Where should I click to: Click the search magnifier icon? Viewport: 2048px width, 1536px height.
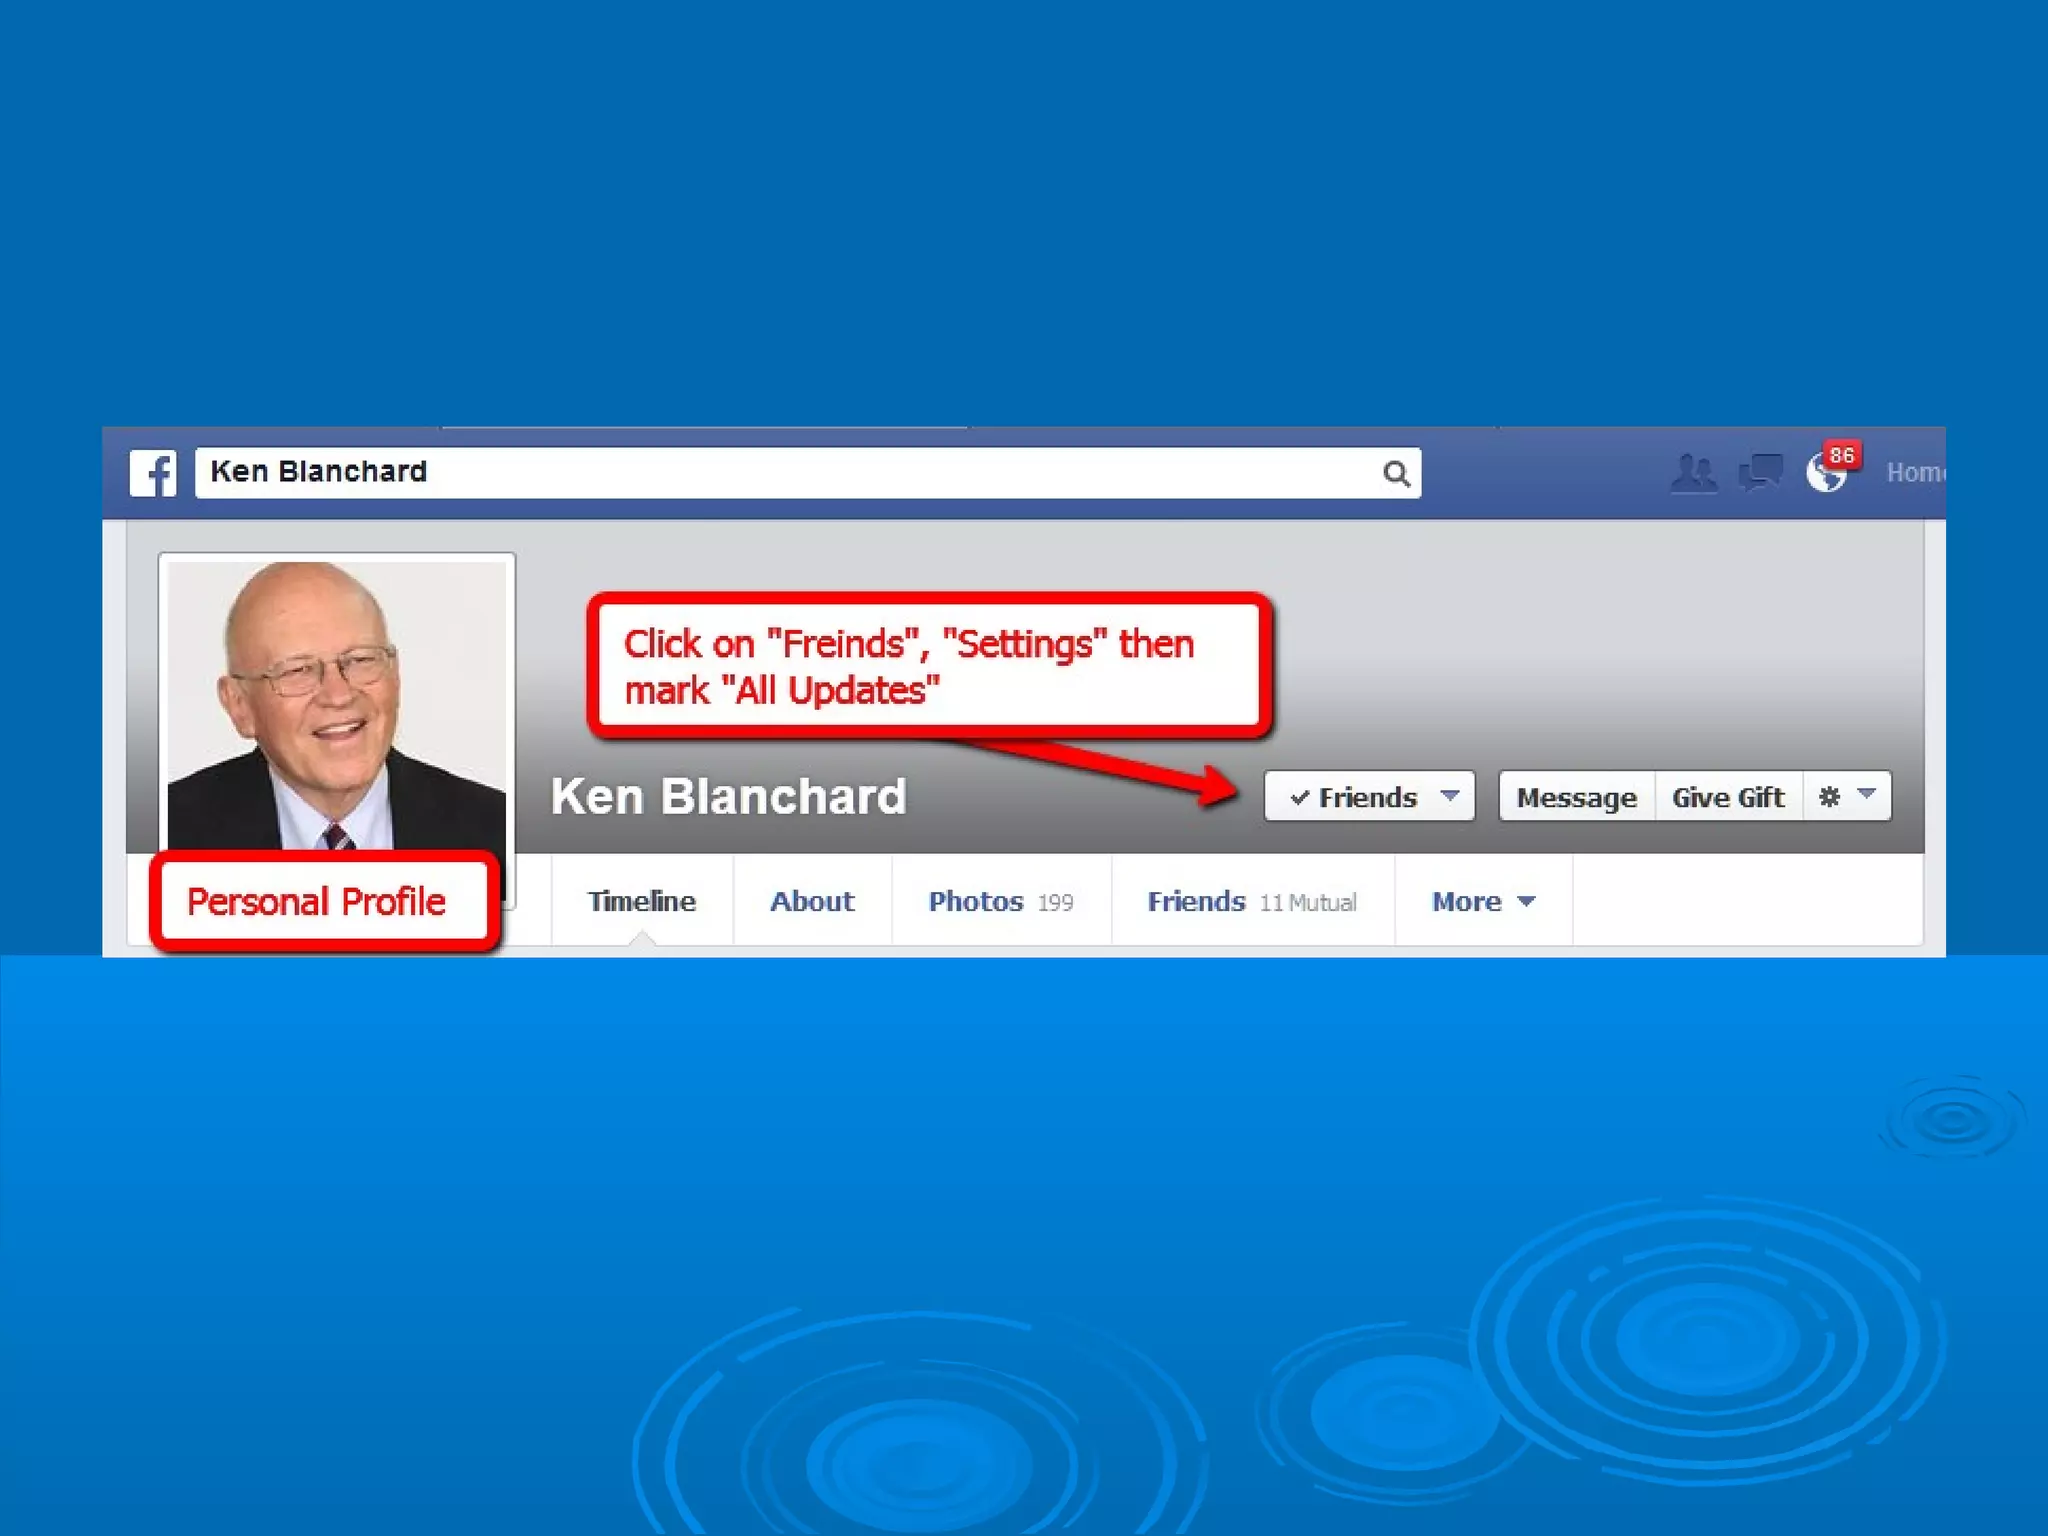1396,473
